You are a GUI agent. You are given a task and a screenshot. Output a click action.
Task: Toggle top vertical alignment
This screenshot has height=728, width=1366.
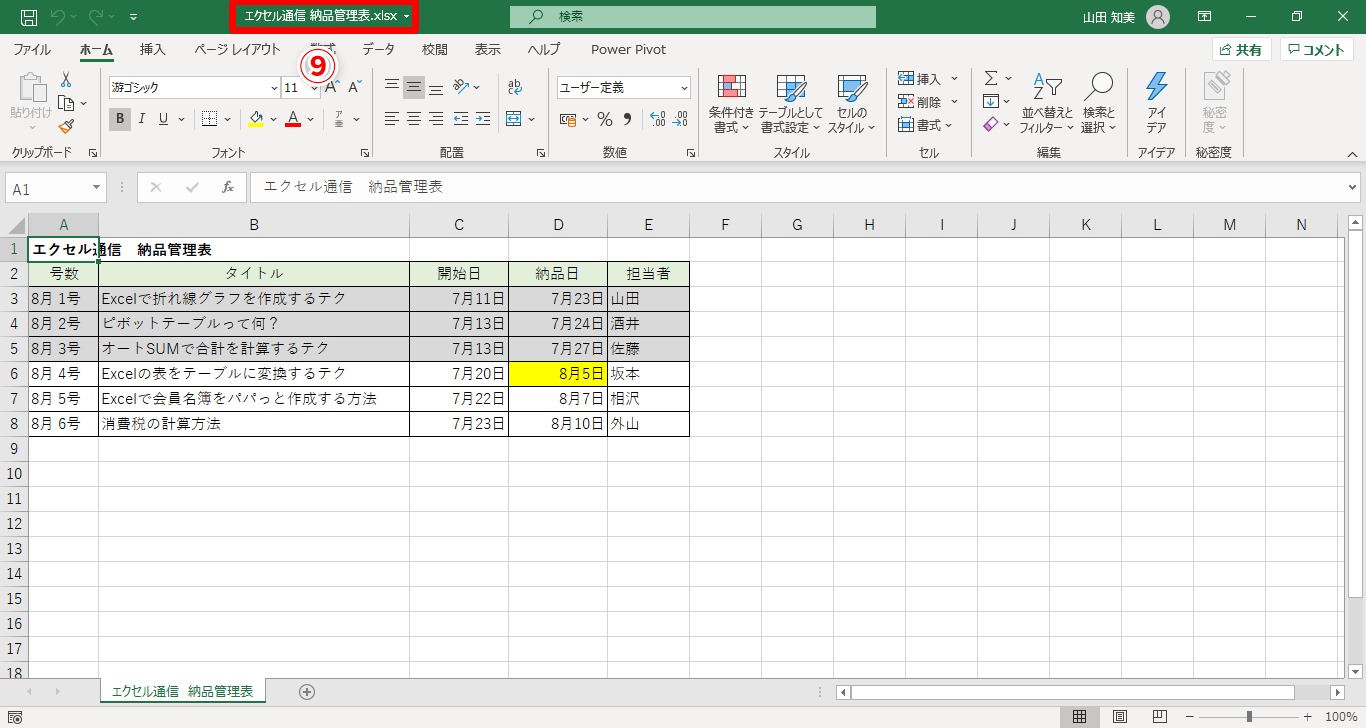tap(392, 87)
